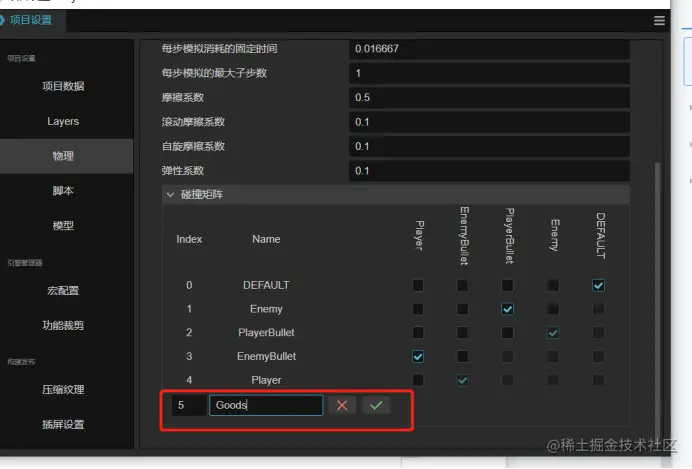
Task: Toggle PlayerBullet row EnemyBullet column checkbox
Action: click(463, 333)
